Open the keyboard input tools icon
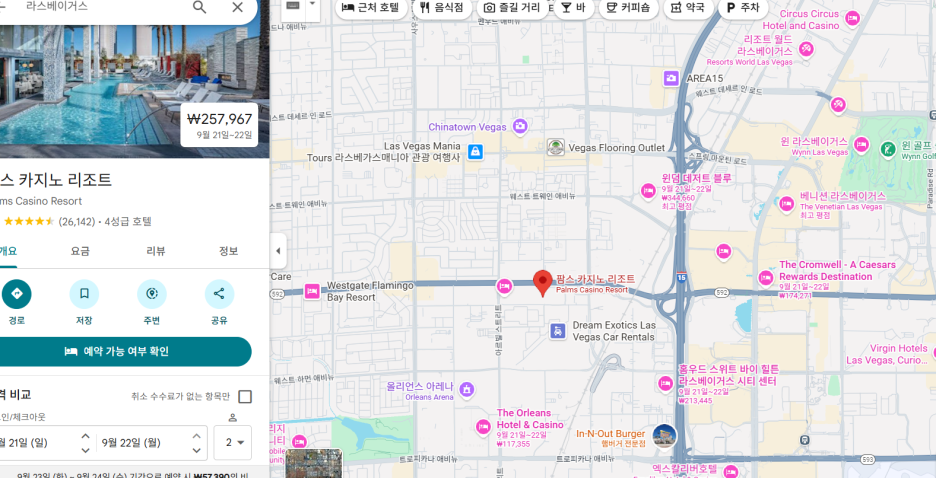 (292, 6)
